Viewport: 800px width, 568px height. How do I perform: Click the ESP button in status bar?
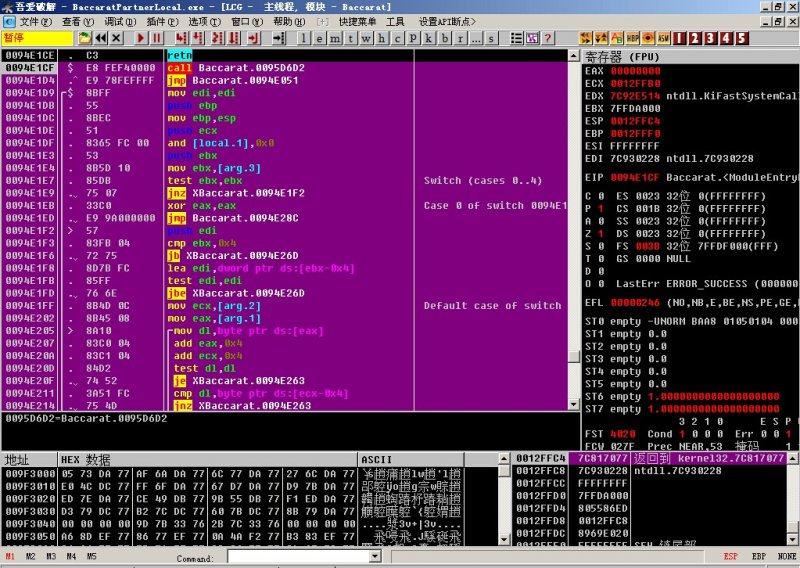[x=731, y=556]
